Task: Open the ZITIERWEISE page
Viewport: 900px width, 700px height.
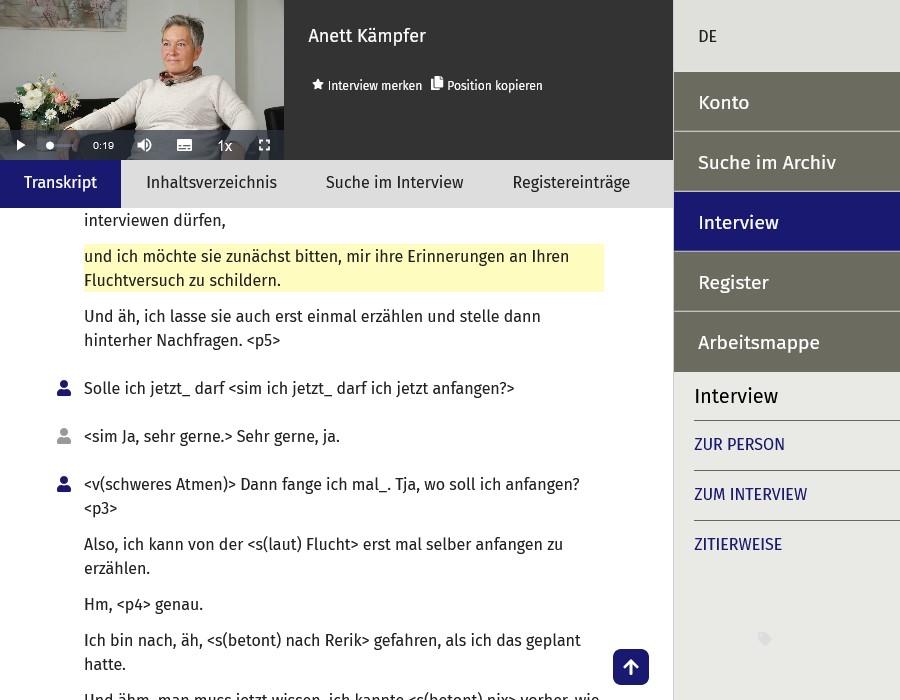Action: coord(738,544)
